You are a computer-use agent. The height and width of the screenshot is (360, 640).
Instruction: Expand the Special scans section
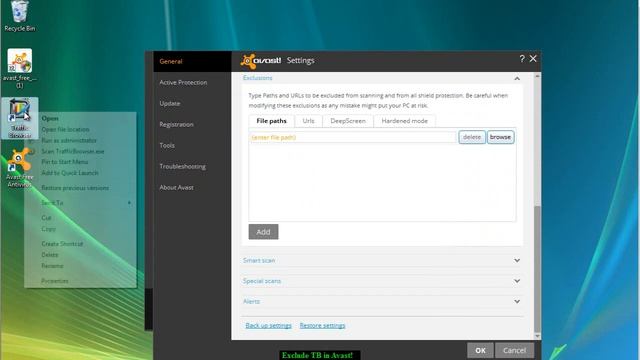coord(382,281)
